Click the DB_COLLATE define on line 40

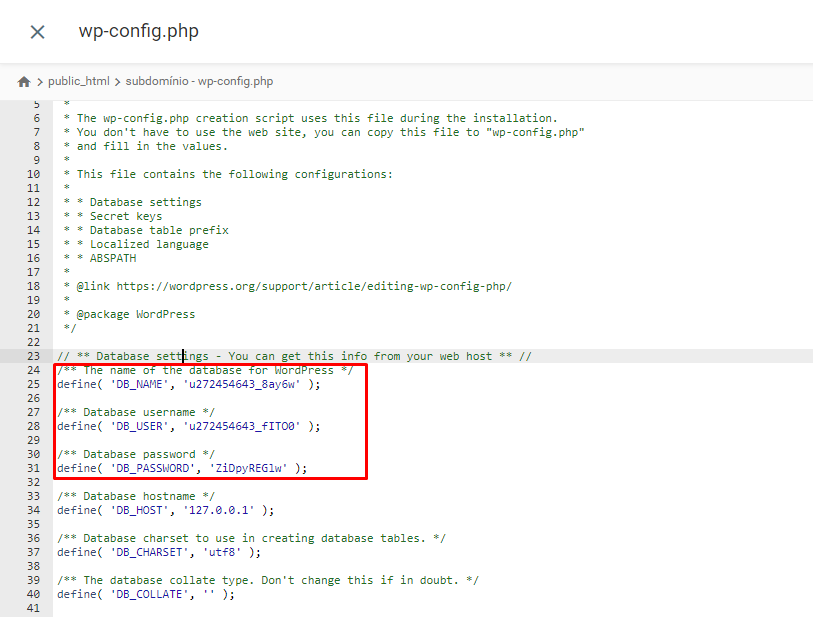pos(145,593)
